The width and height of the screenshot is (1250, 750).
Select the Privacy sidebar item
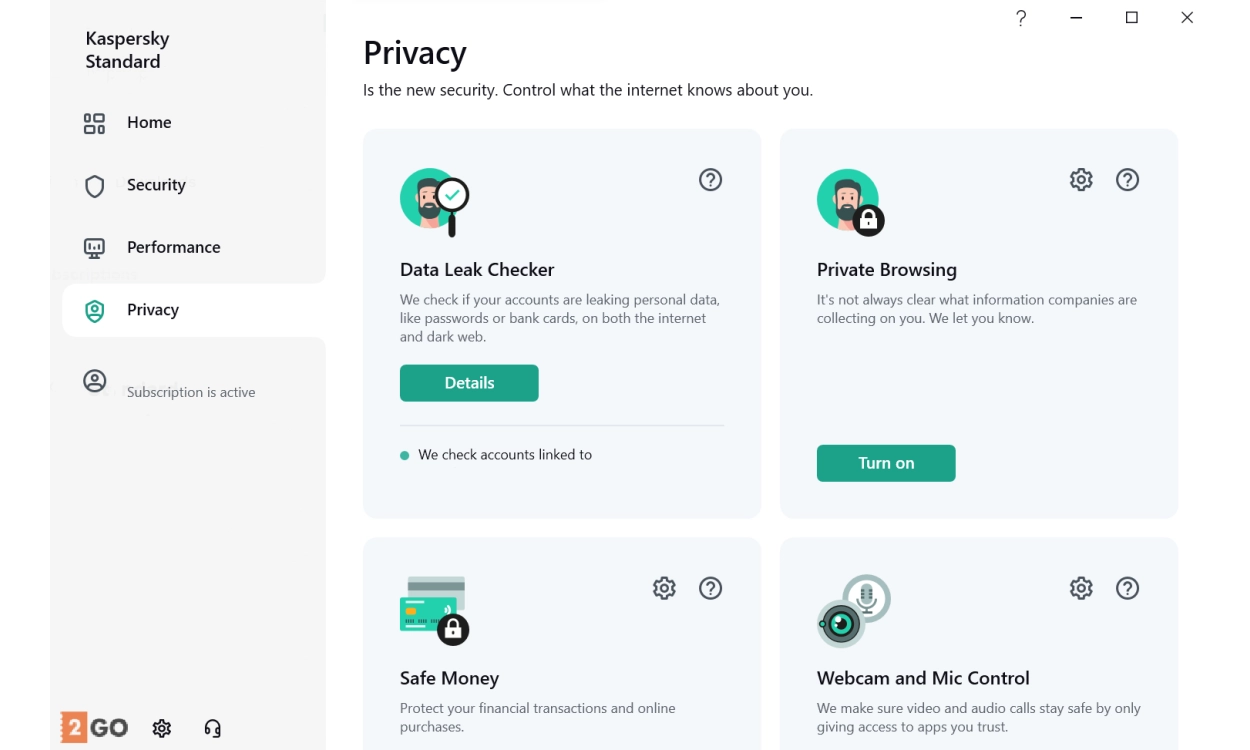(x=152, y=310)
